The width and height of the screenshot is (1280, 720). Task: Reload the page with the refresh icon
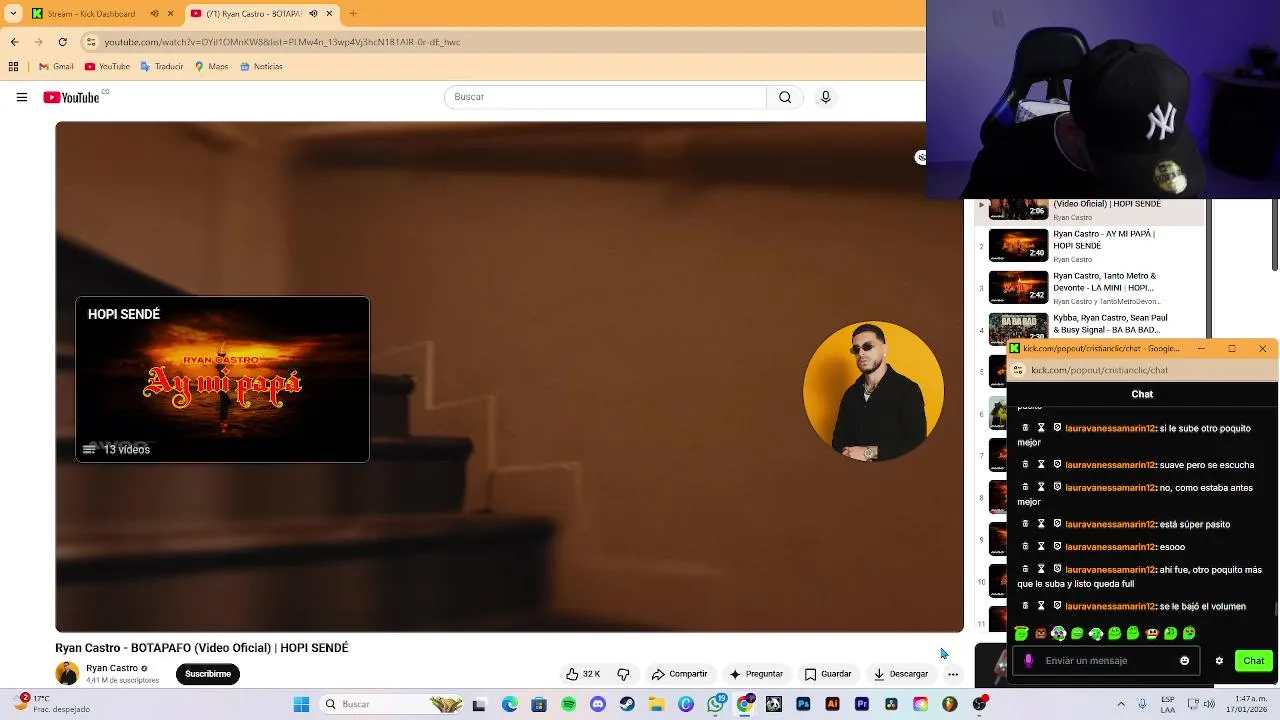coord(62,42)
